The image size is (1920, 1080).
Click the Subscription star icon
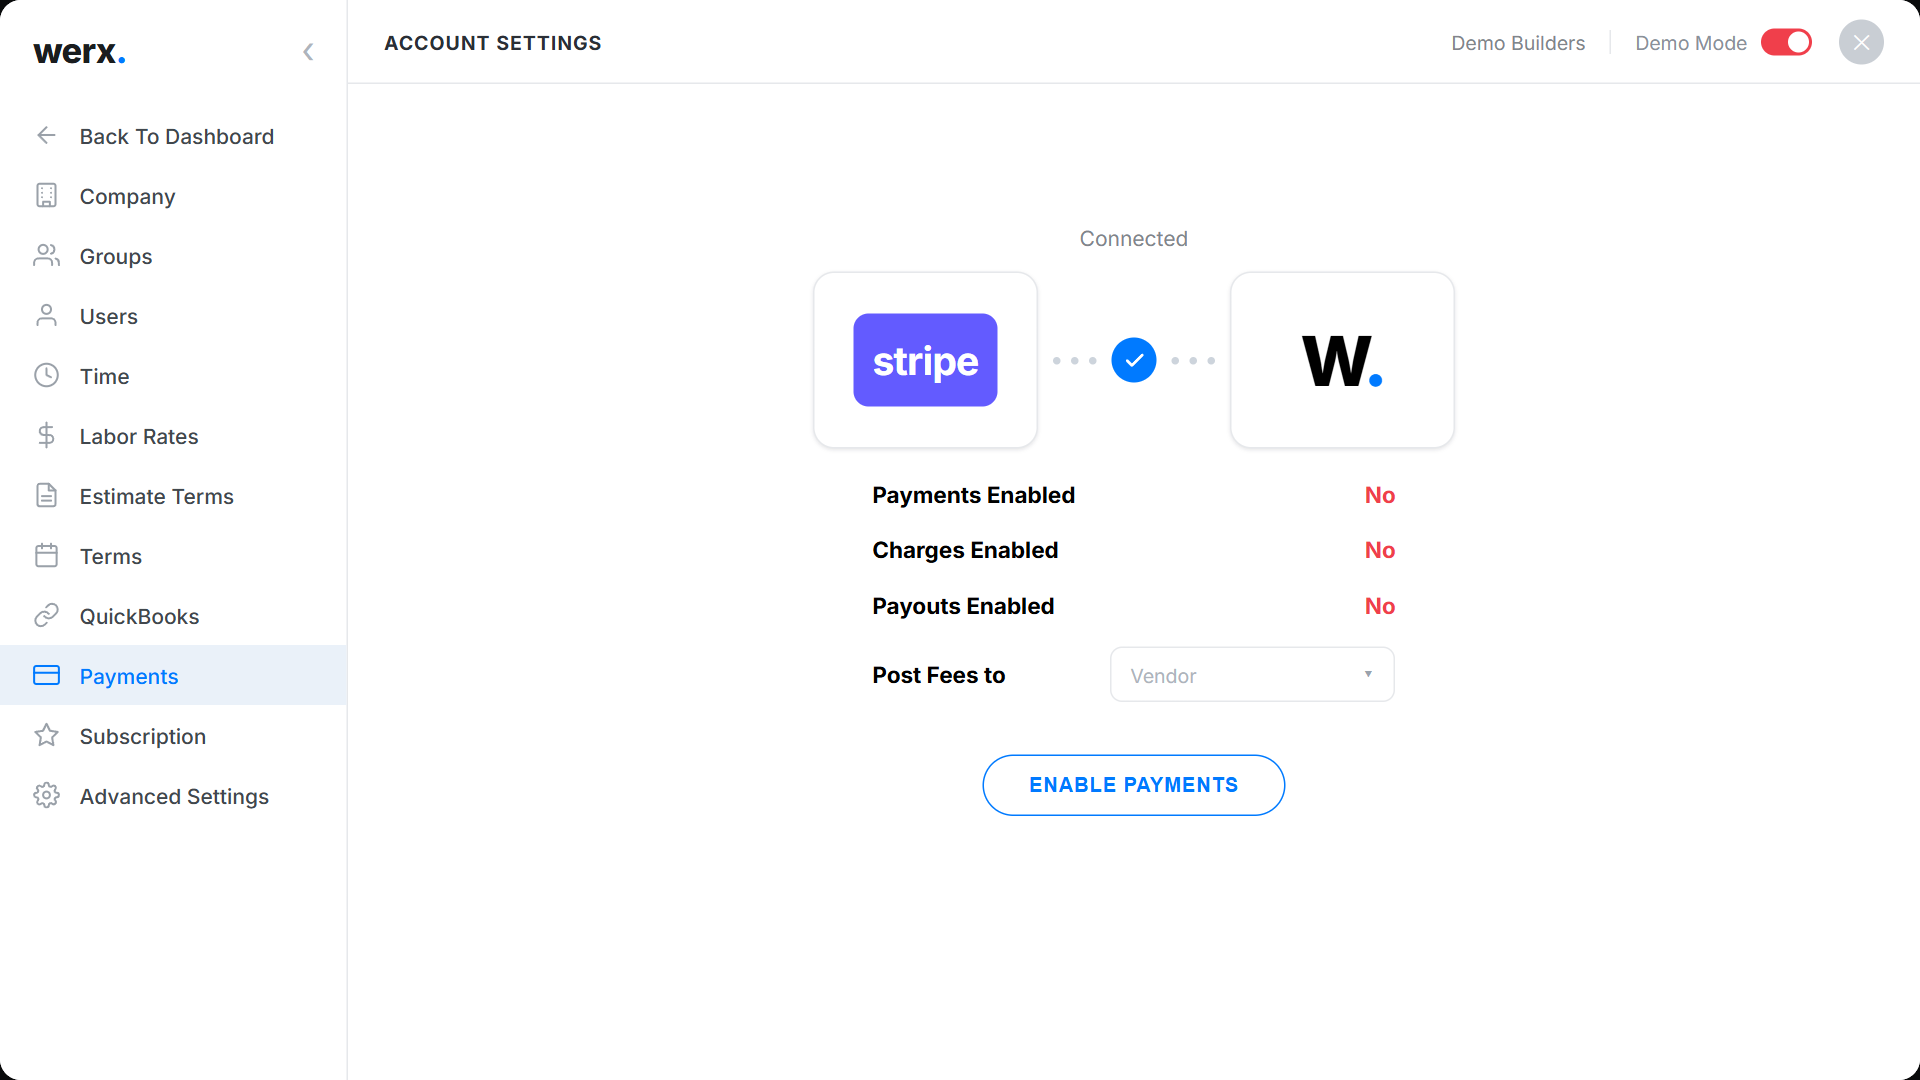[x=46, y=735]
